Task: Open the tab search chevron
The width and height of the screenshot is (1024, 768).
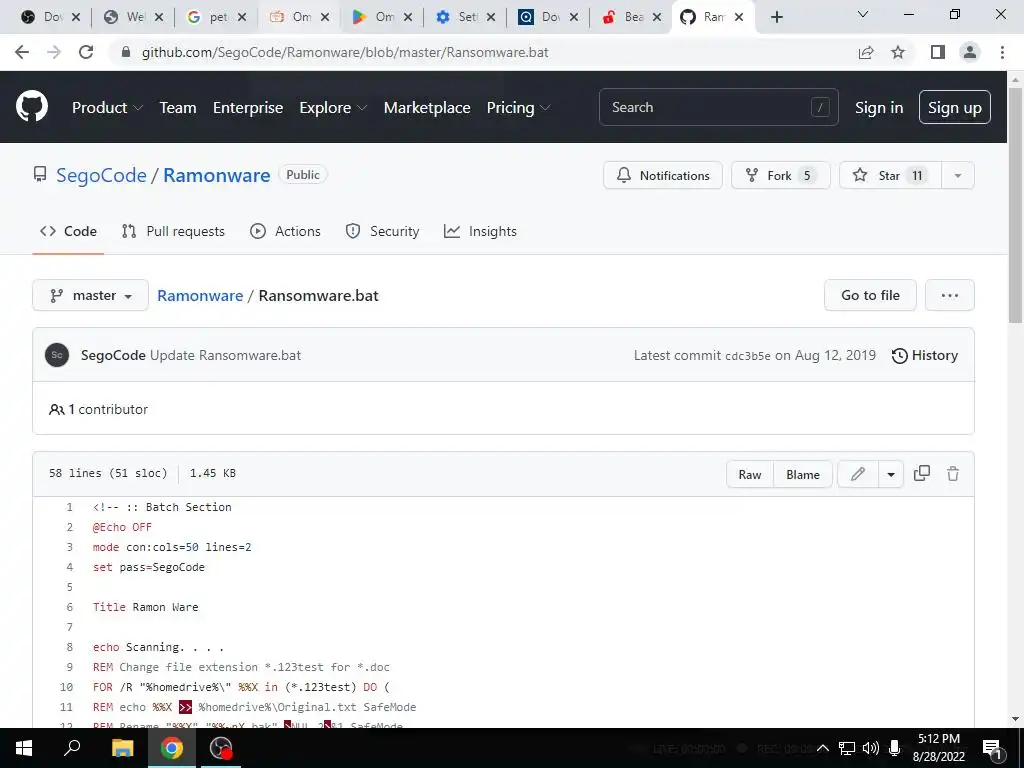Action: click(863, 14)
